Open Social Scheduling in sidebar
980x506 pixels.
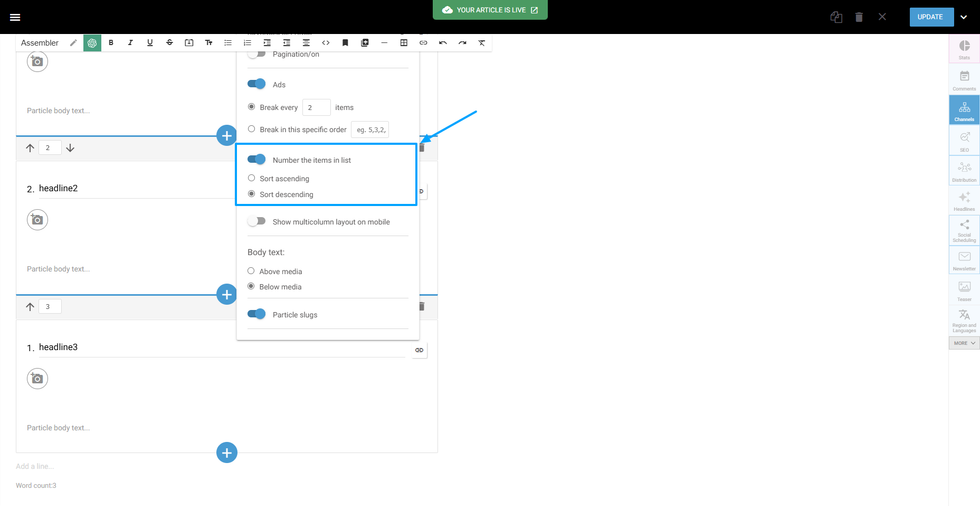tap(964, 231)
